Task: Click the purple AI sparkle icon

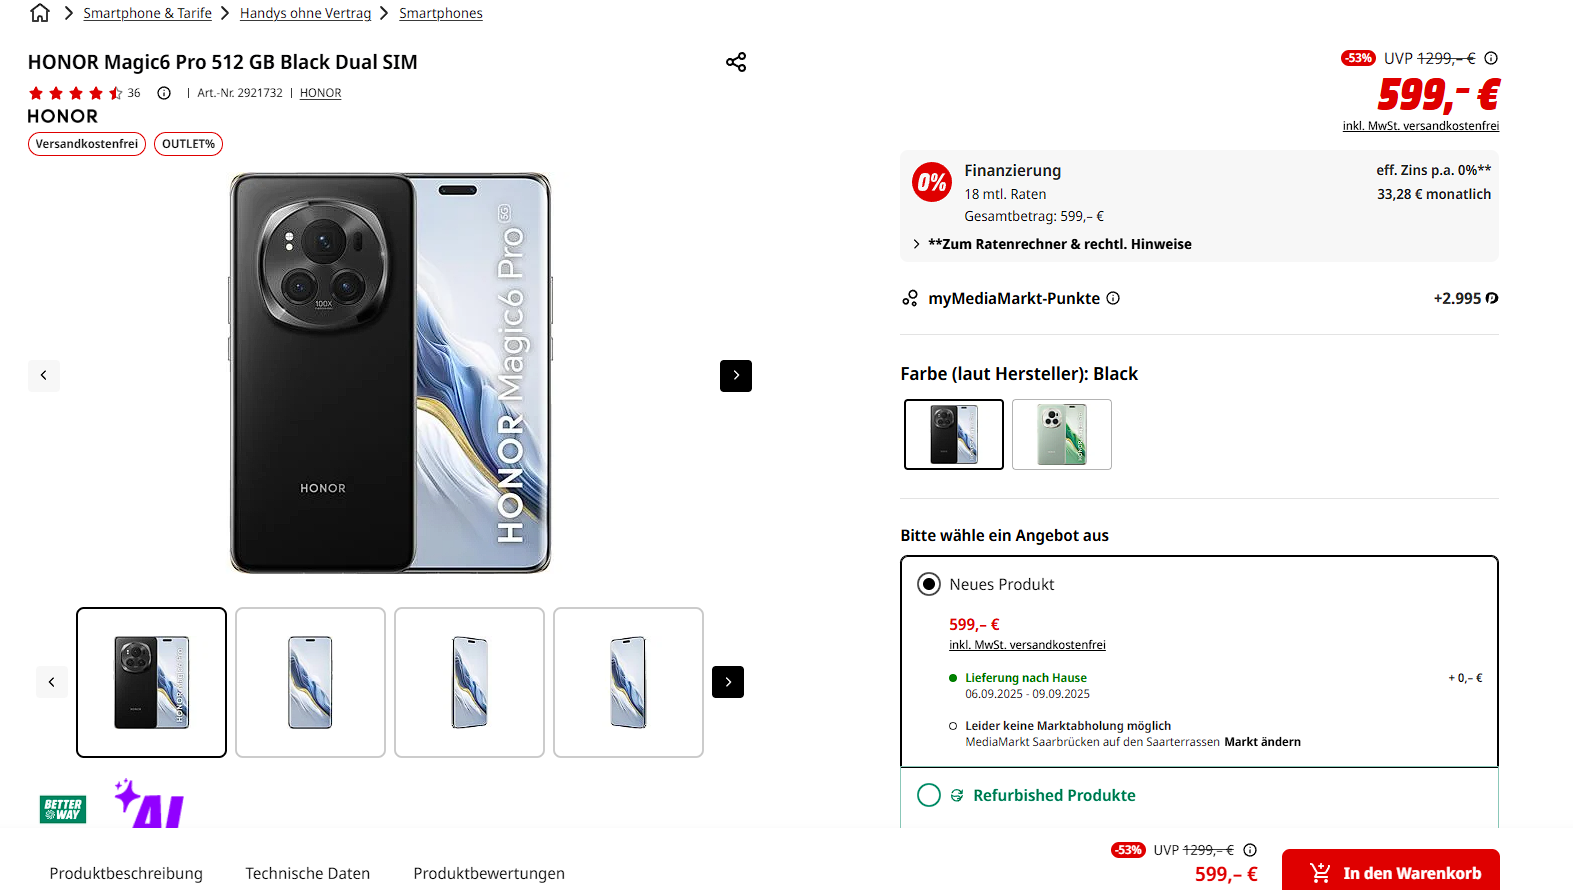Action: coord(150,803)
